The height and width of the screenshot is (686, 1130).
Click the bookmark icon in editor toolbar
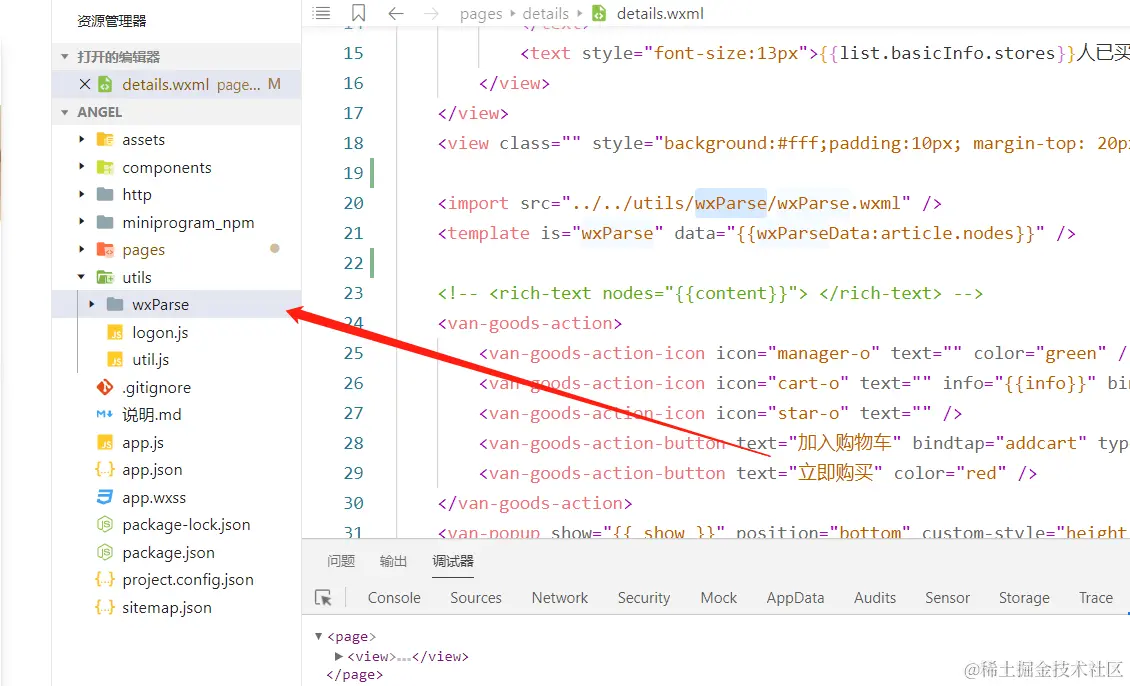[358, 13]
